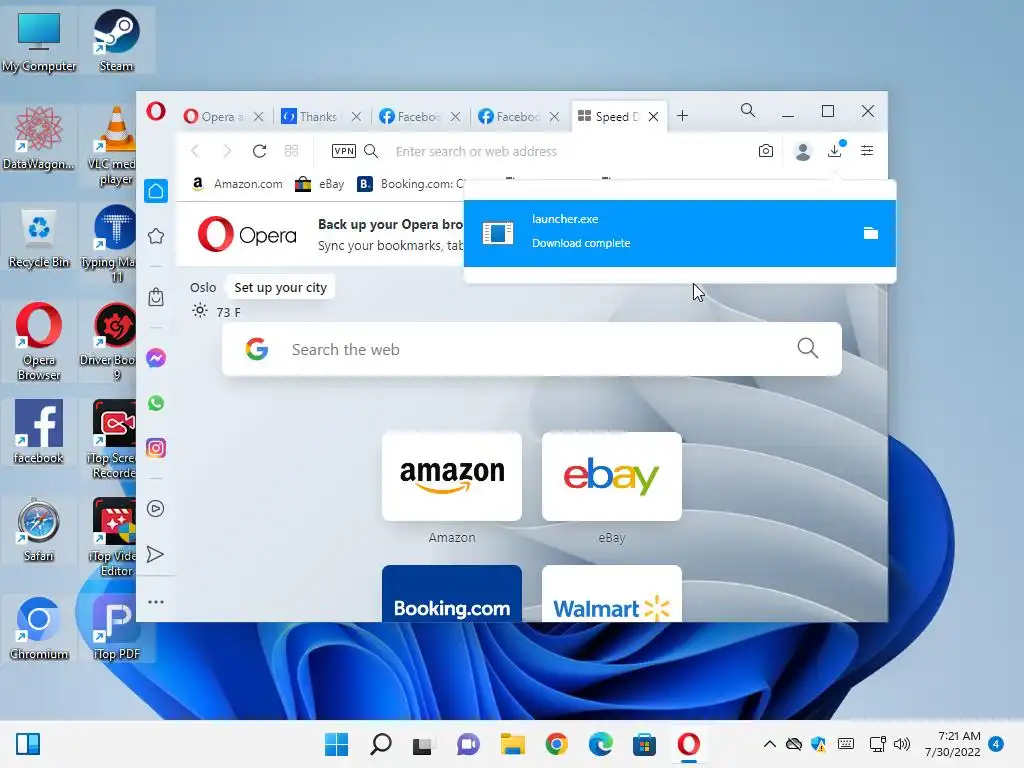Search tabs with the magnifier icon
The image size is (1024, 768).
click(748, 110)
